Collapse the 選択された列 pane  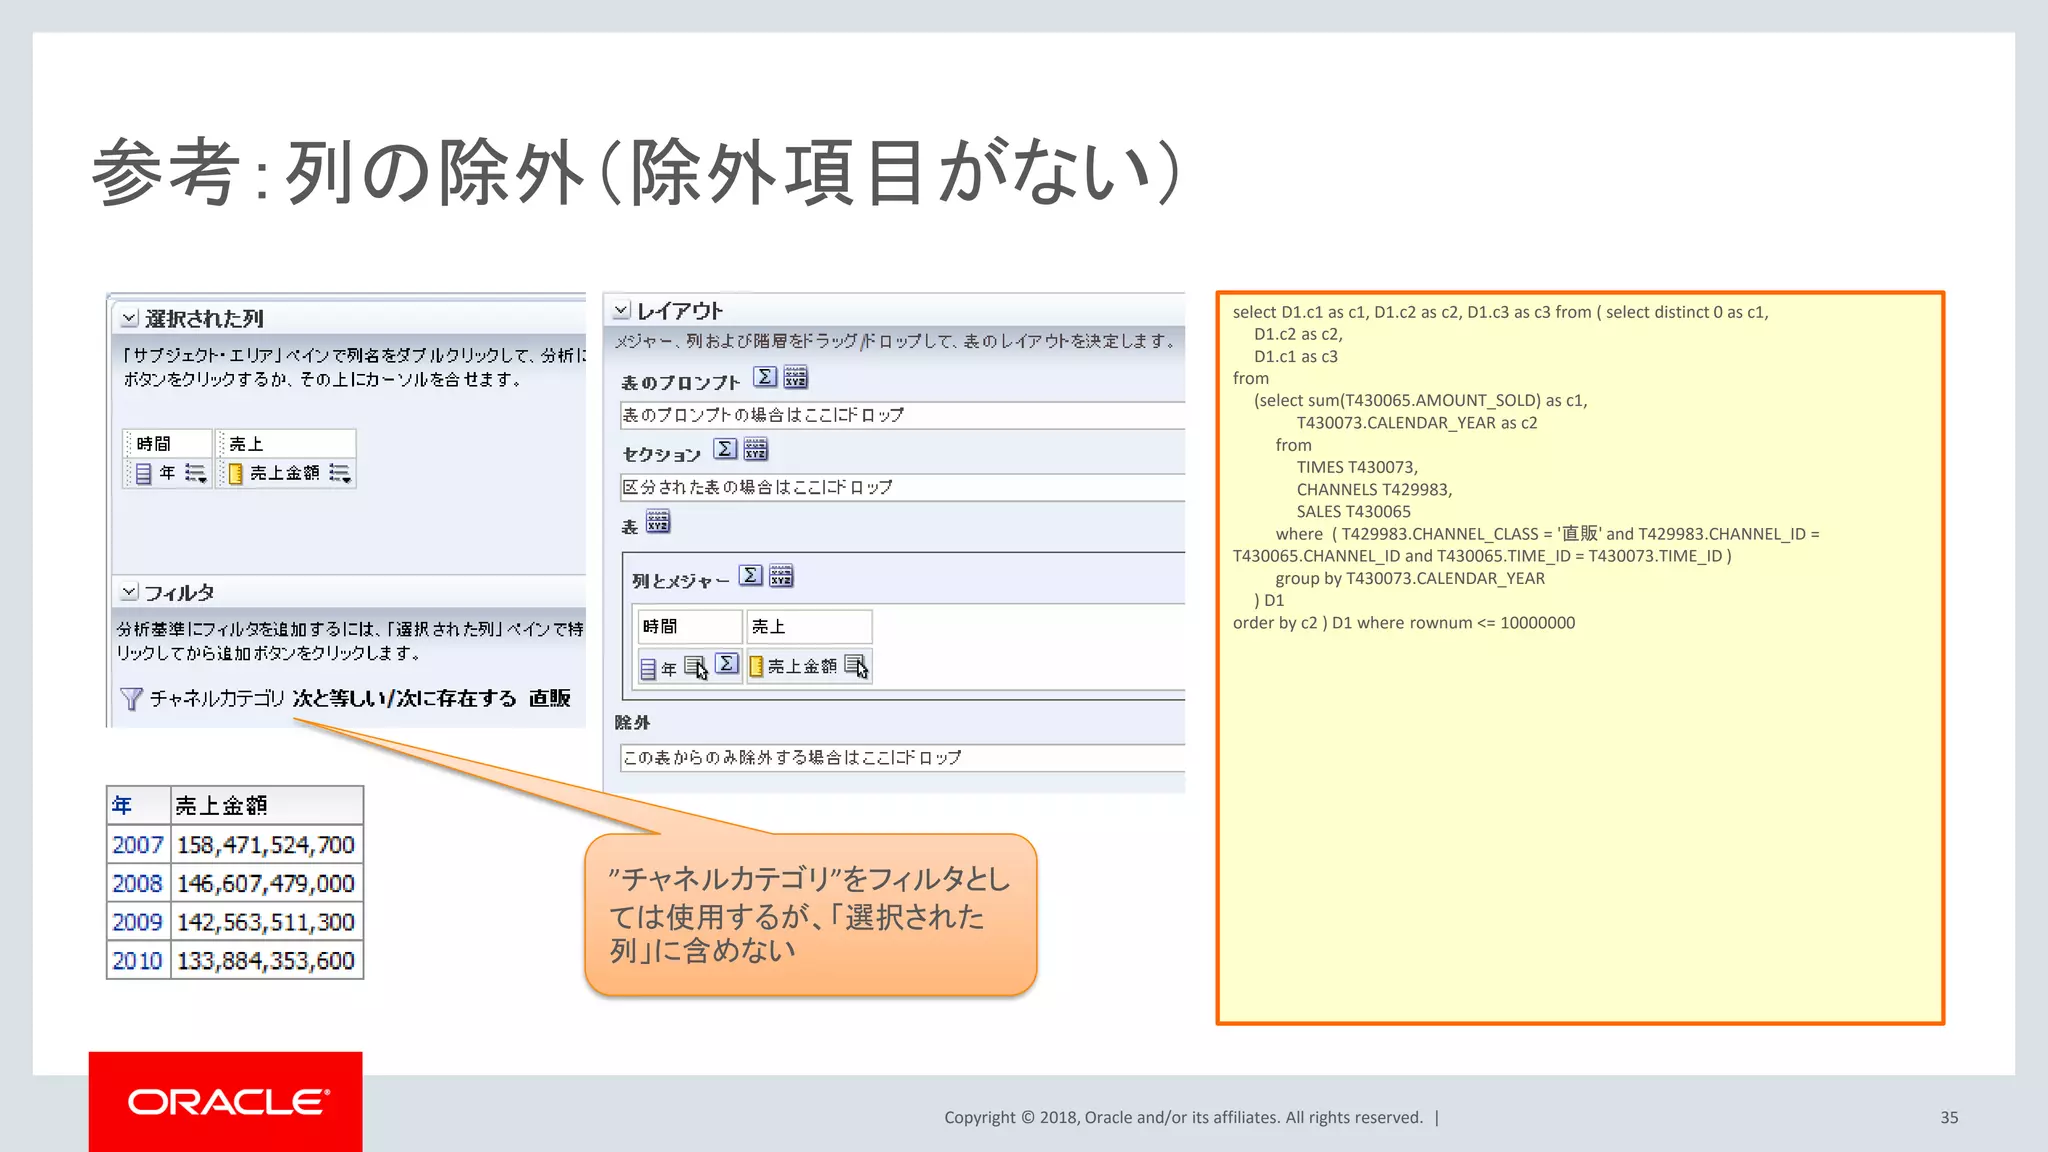pyautogui.click(x=129, y=318)
